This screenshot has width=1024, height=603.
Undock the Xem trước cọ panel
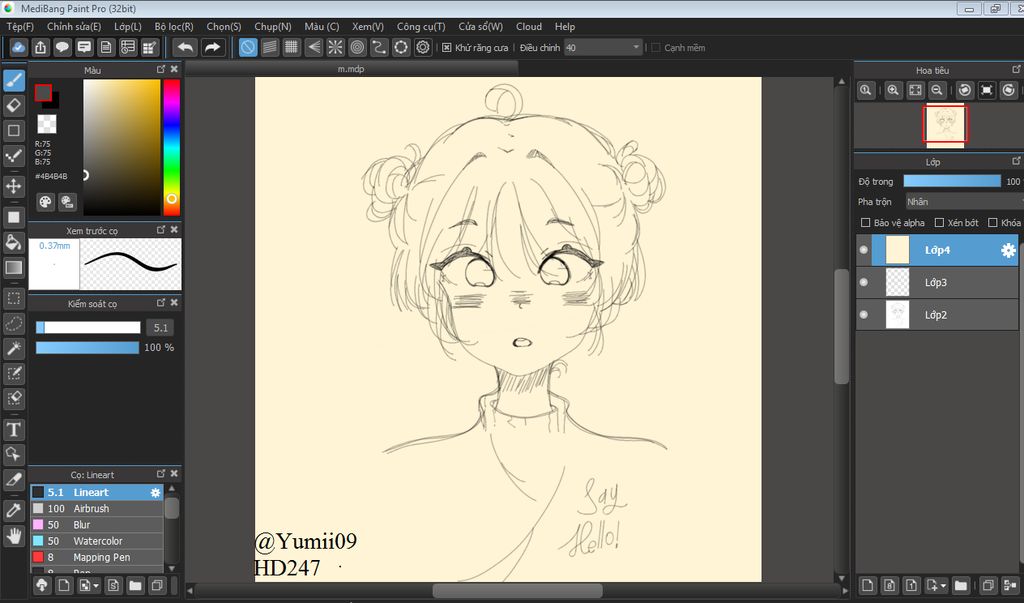(x=161, y=229)
